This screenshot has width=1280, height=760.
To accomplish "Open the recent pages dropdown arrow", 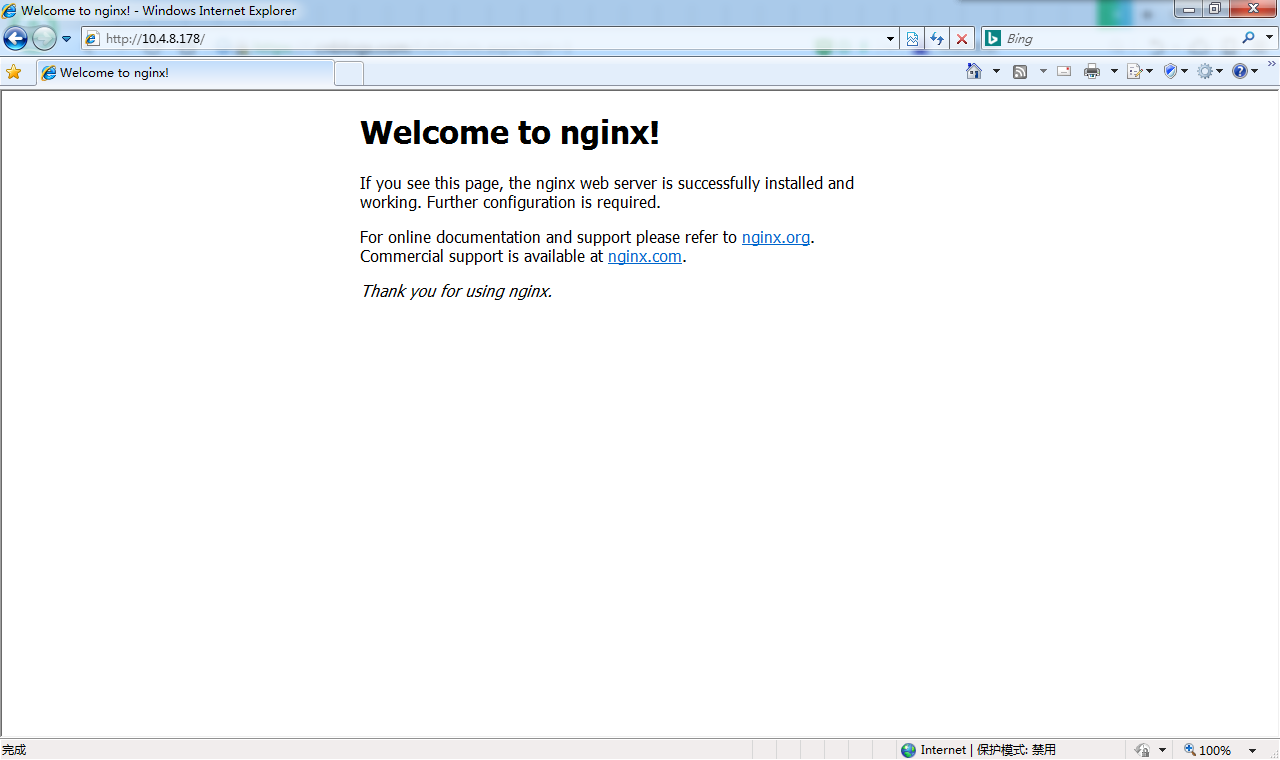I will 67,39.
